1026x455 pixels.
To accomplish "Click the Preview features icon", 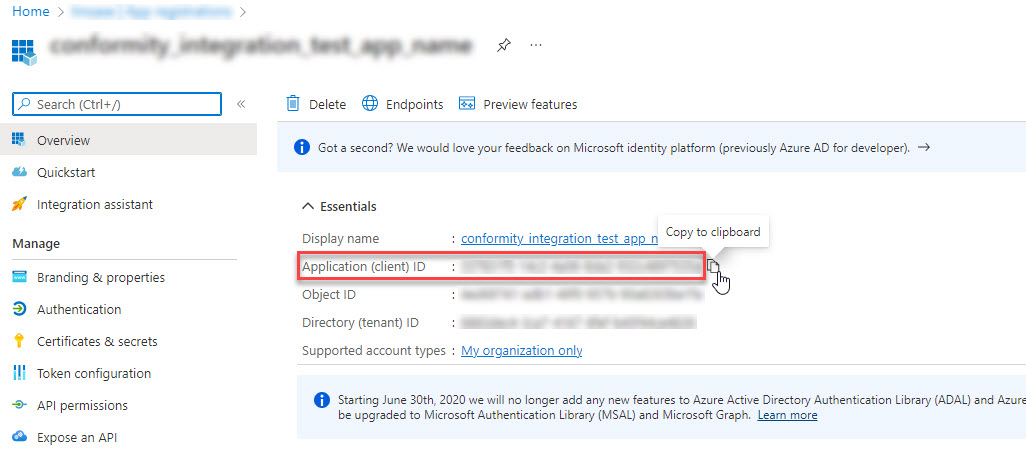I will [x=466, y=104].
